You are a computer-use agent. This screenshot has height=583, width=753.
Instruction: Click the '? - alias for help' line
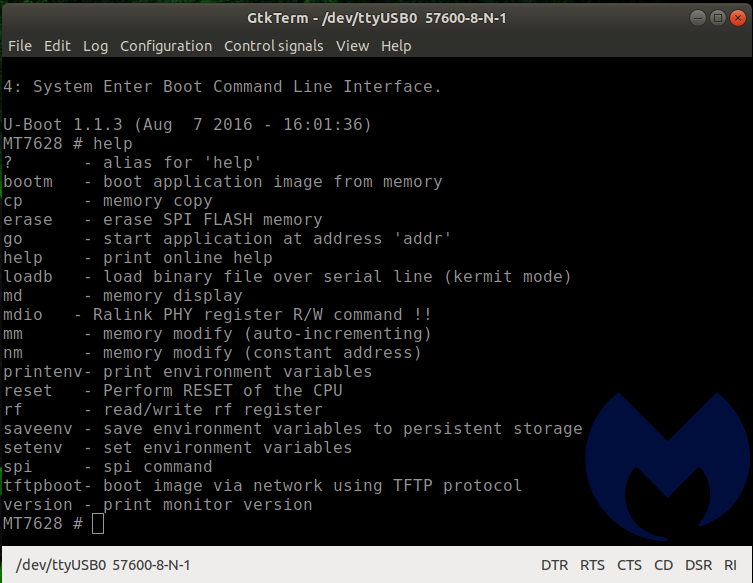tap(133, 163)
